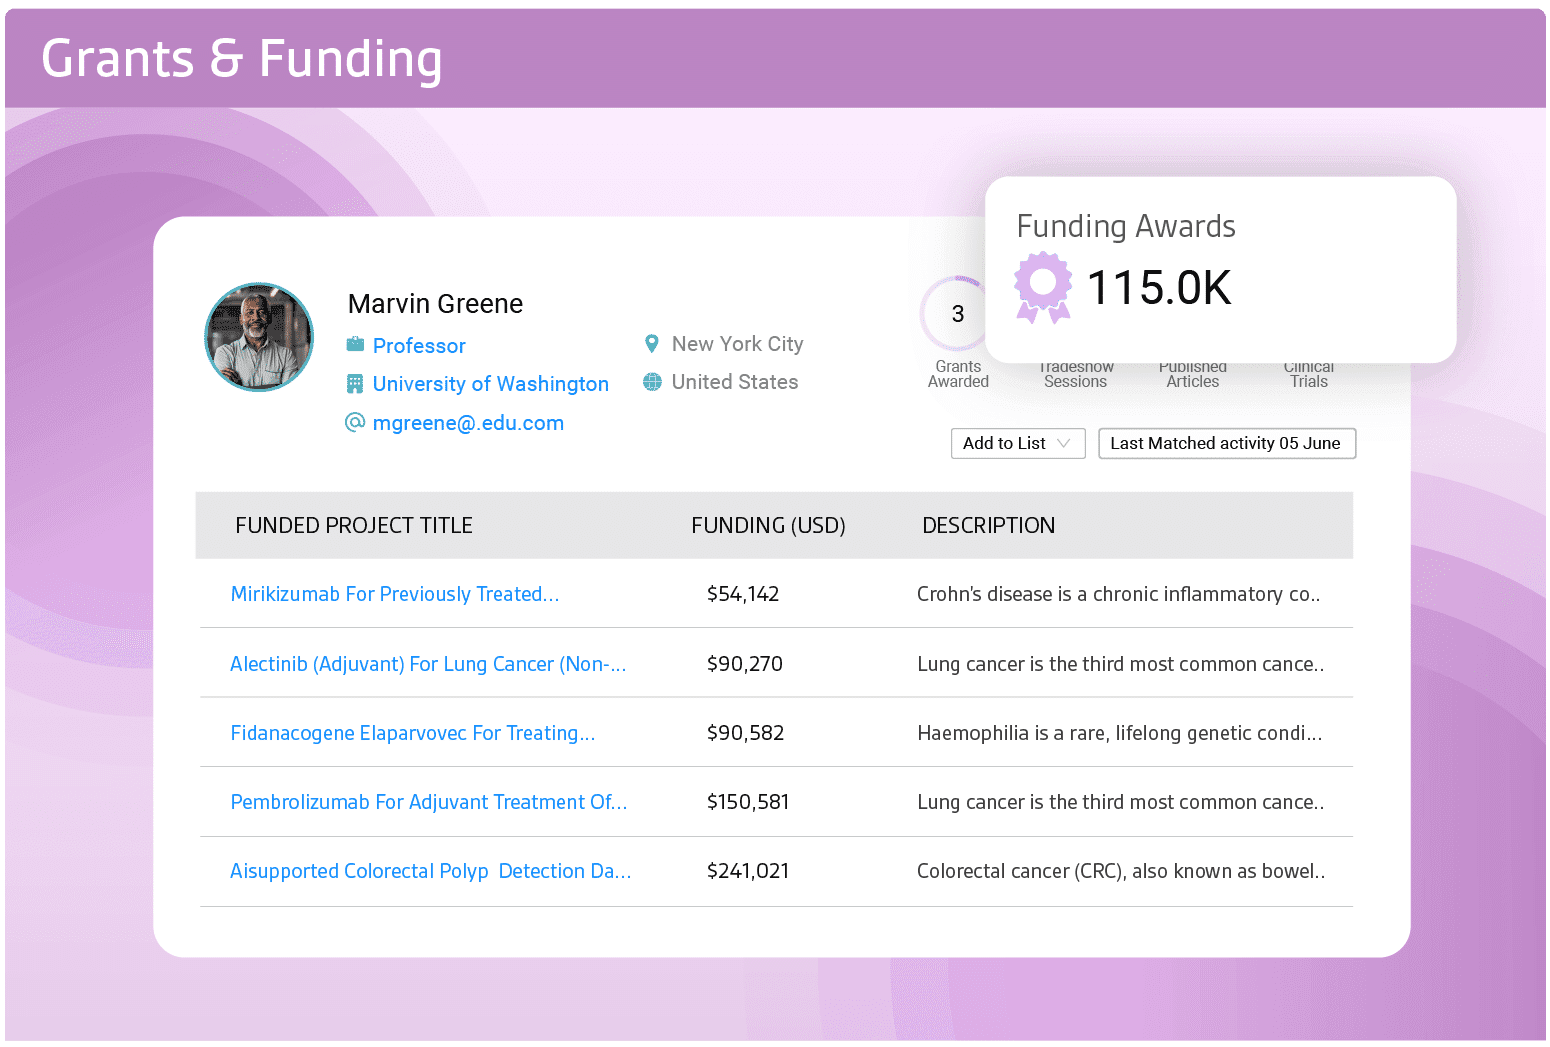Click the Colorectal cancer (CRC) description text

[x=1121, y=871]
